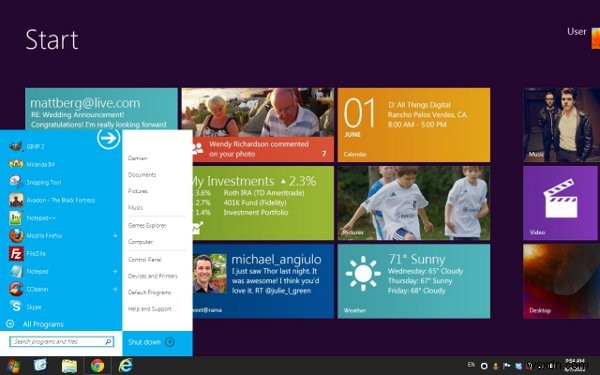Open the My Investments tile

click(x=263, y=203)
